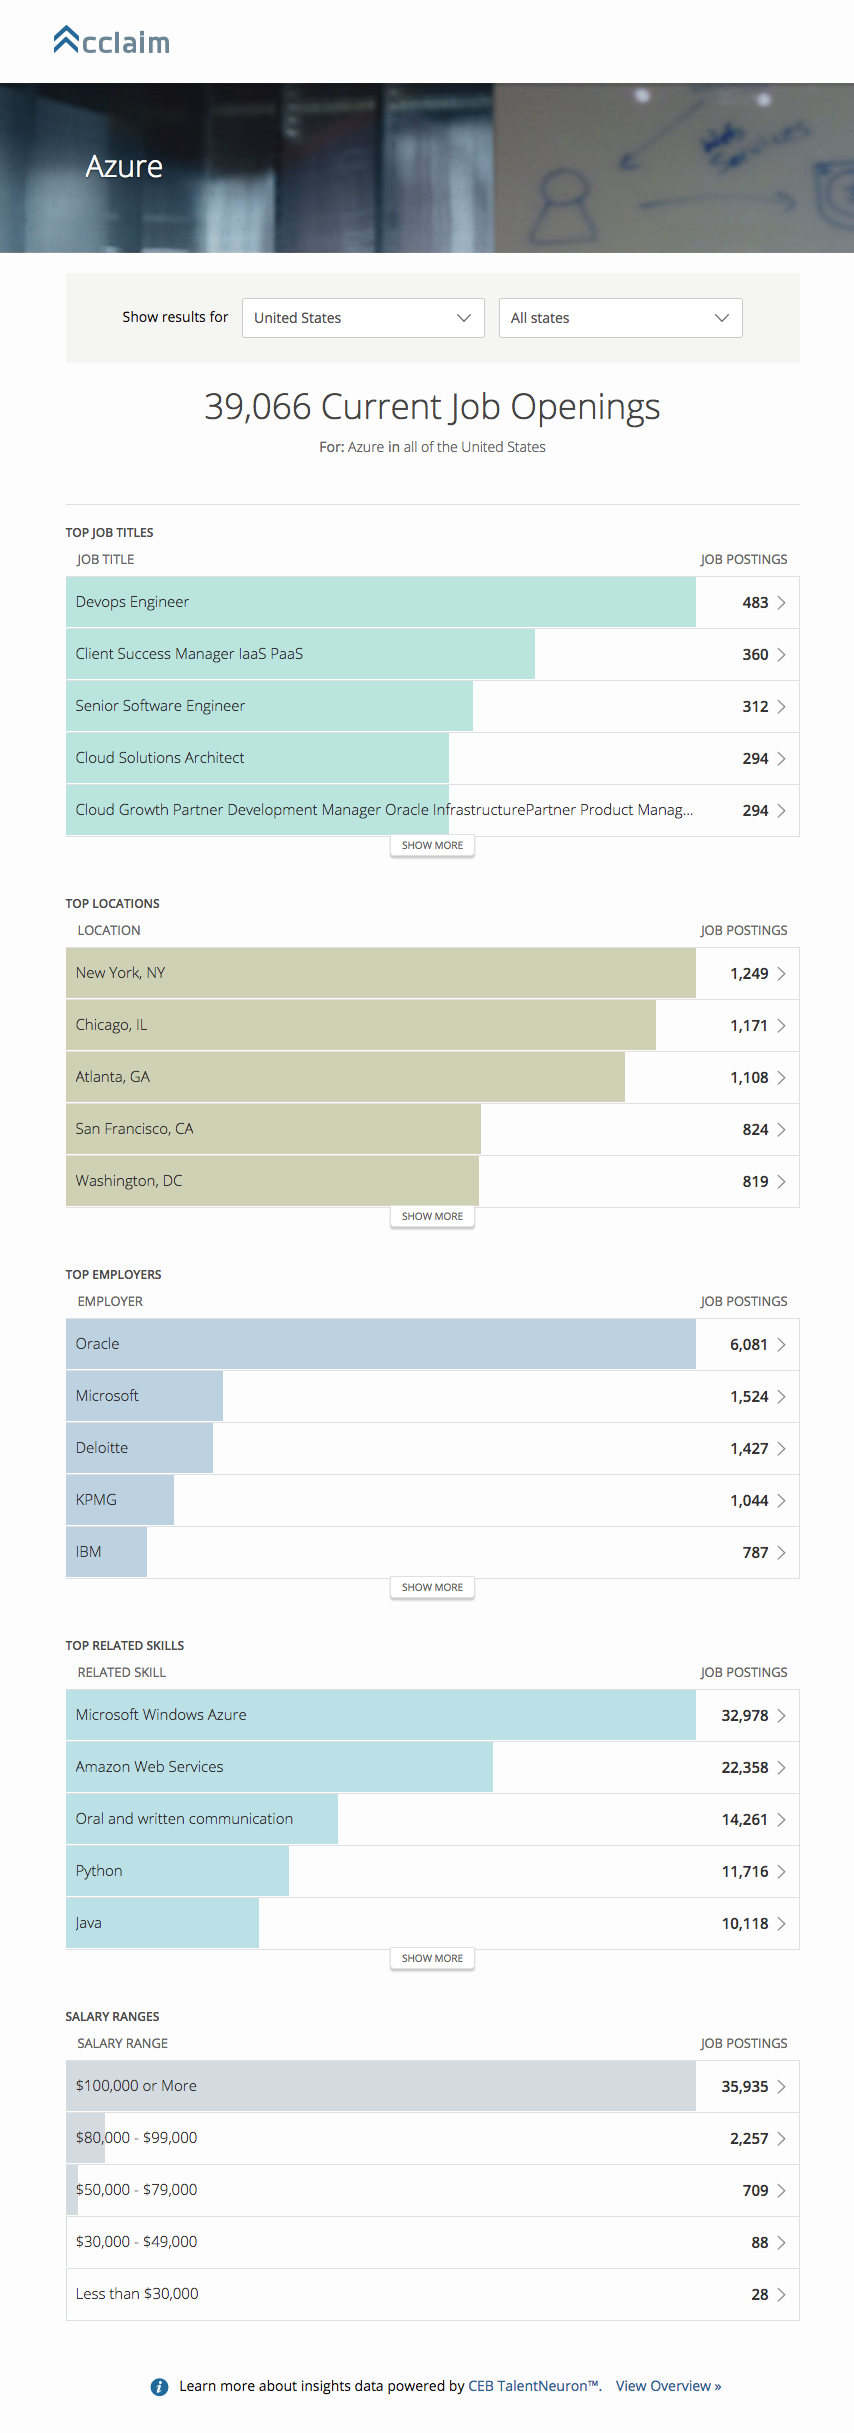Select IBM employer name
The height and width of the screenshot is (2433, 854).
[88, 1552]
